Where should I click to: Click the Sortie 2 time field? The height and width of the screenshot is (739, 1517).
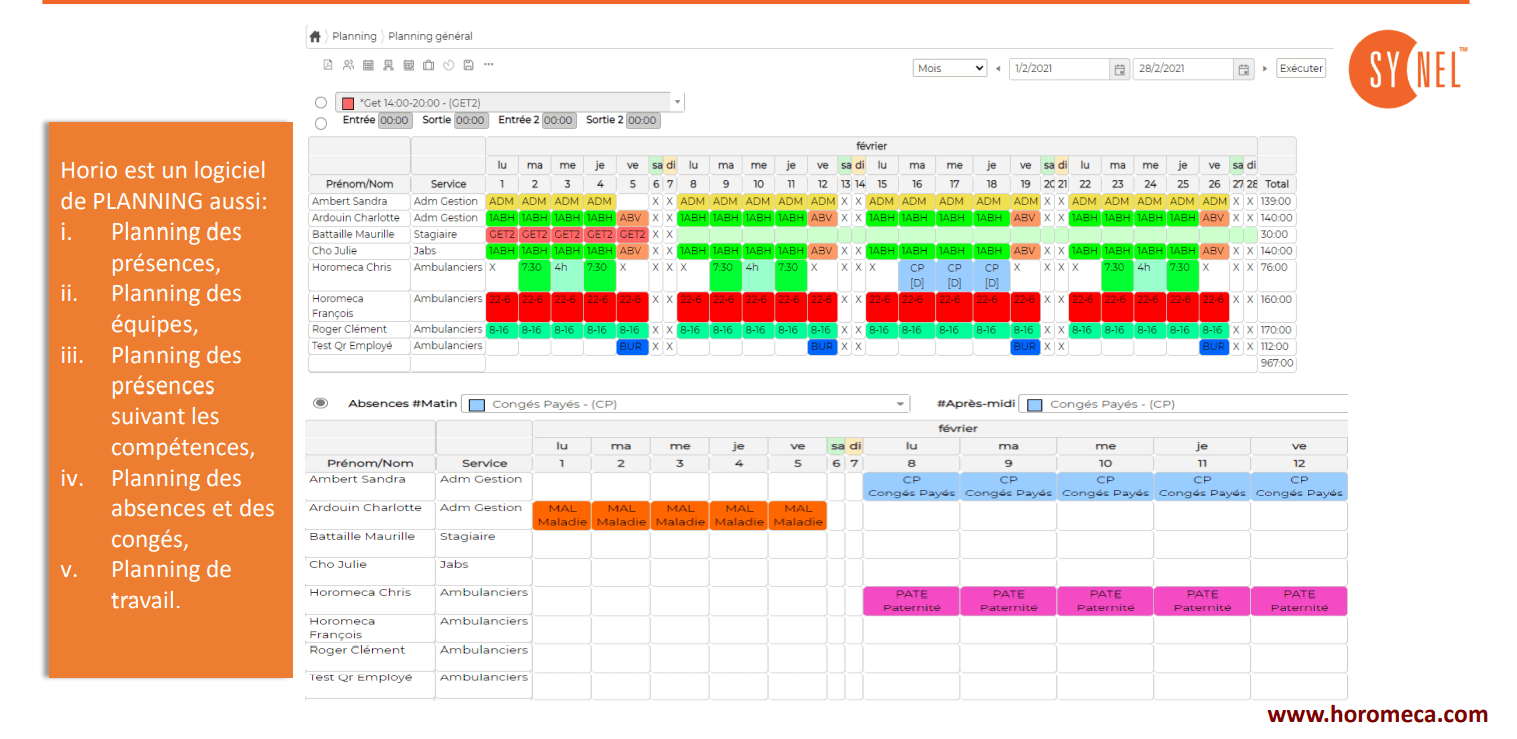coord(643,121)
